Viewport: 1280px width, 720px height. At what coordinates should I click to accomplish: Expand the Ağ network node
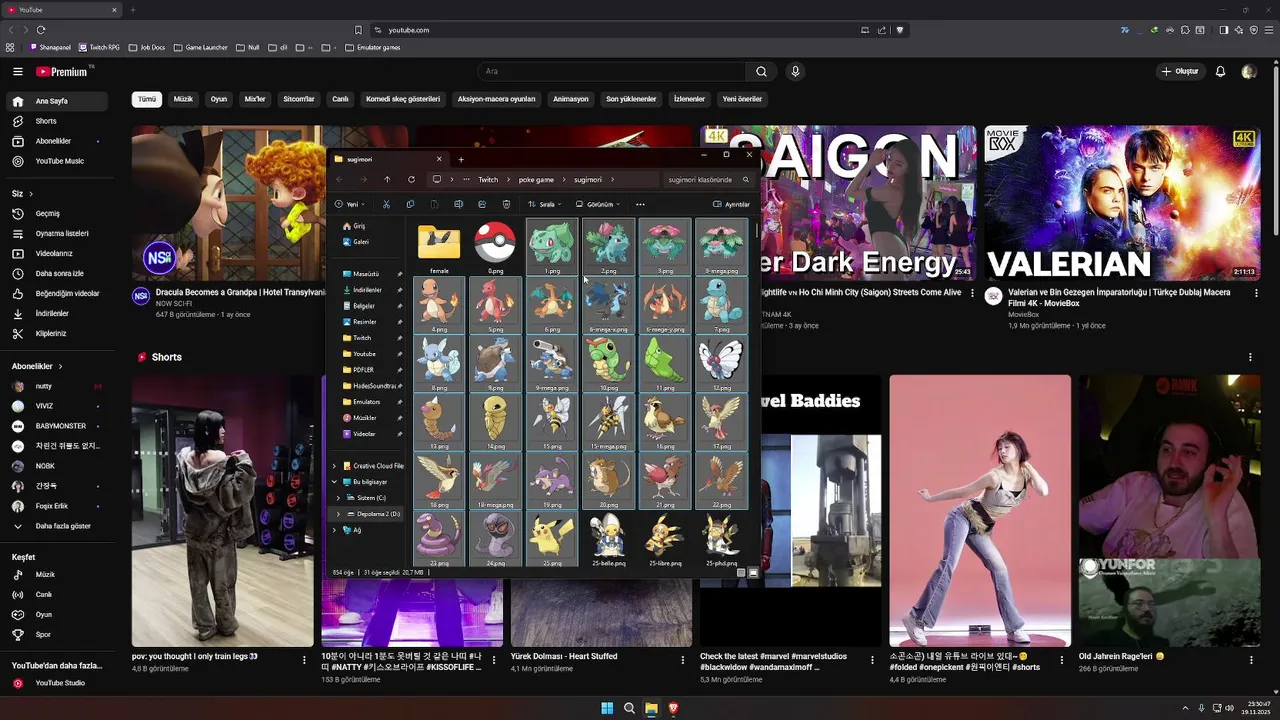(x=335, y=530)
